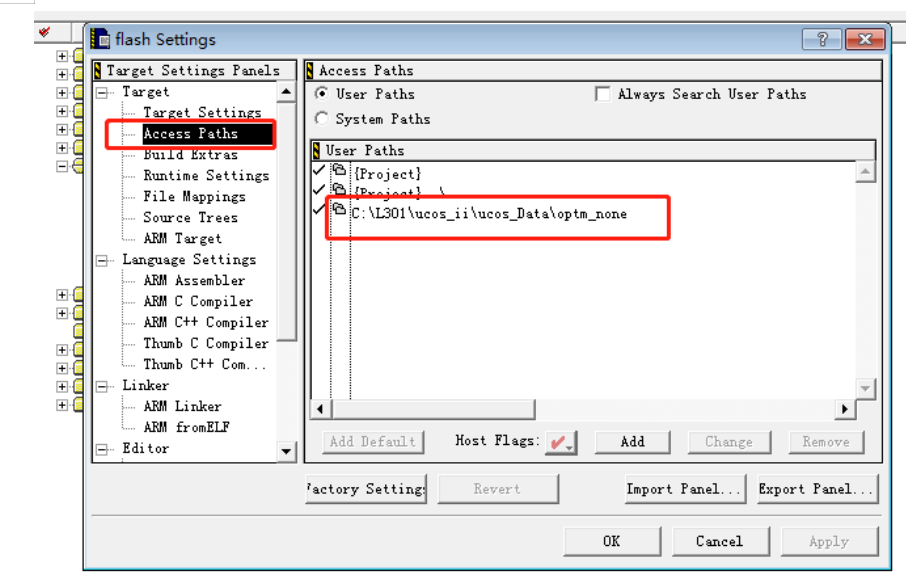The image size is (906, 579).
Task: Click the Remove path button
Action: click(x=826, y=442)
